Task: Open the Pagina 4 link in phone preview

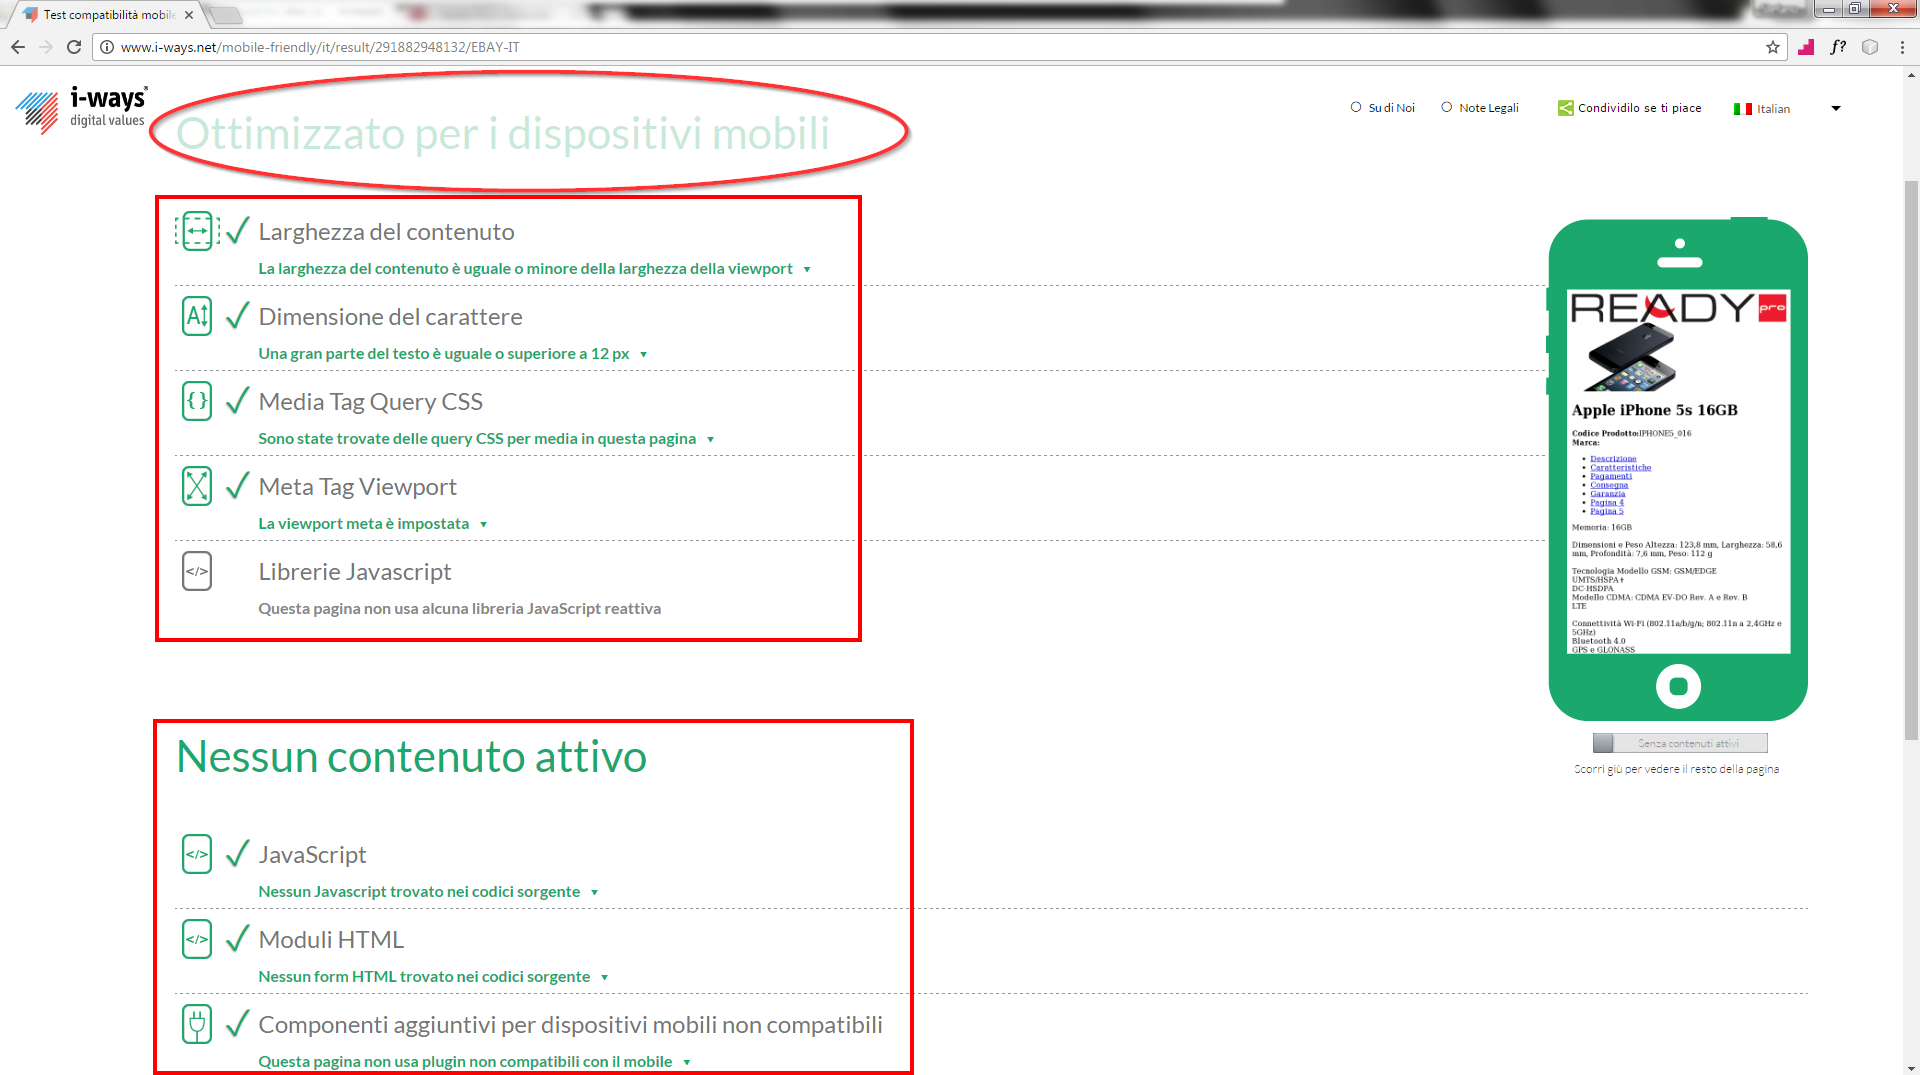Action: coord(1607,502)
